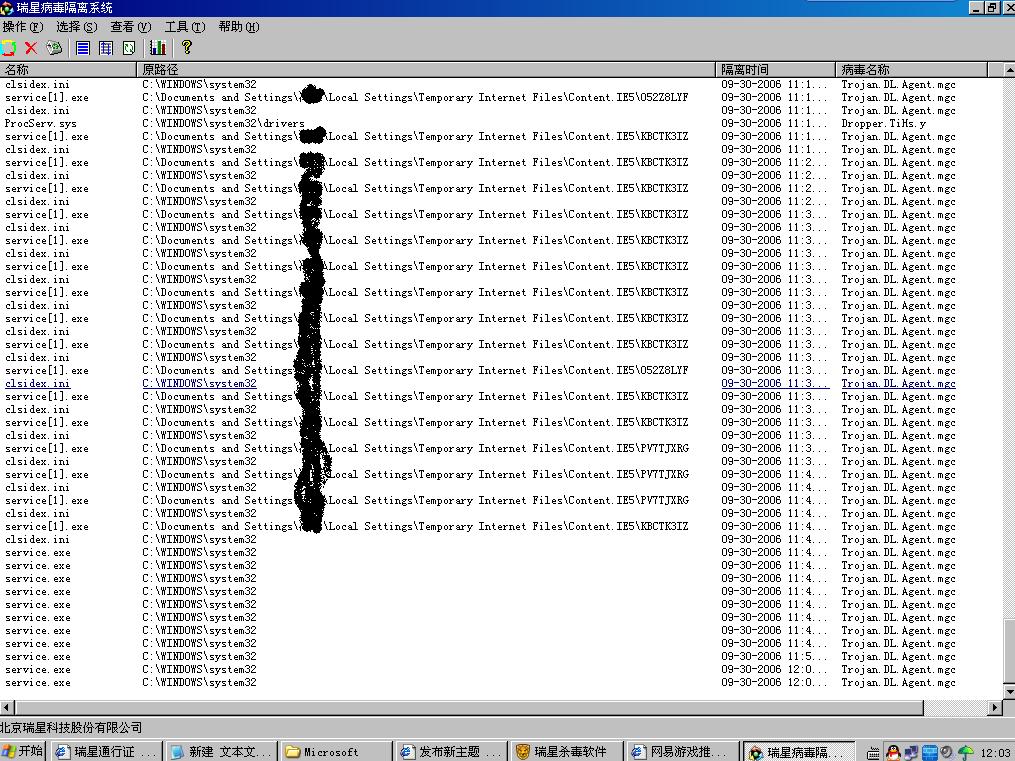Screen dimensions: 1015x761
Task: Click the restore file icon with green arrow
Action: click(x=54, y=48)
